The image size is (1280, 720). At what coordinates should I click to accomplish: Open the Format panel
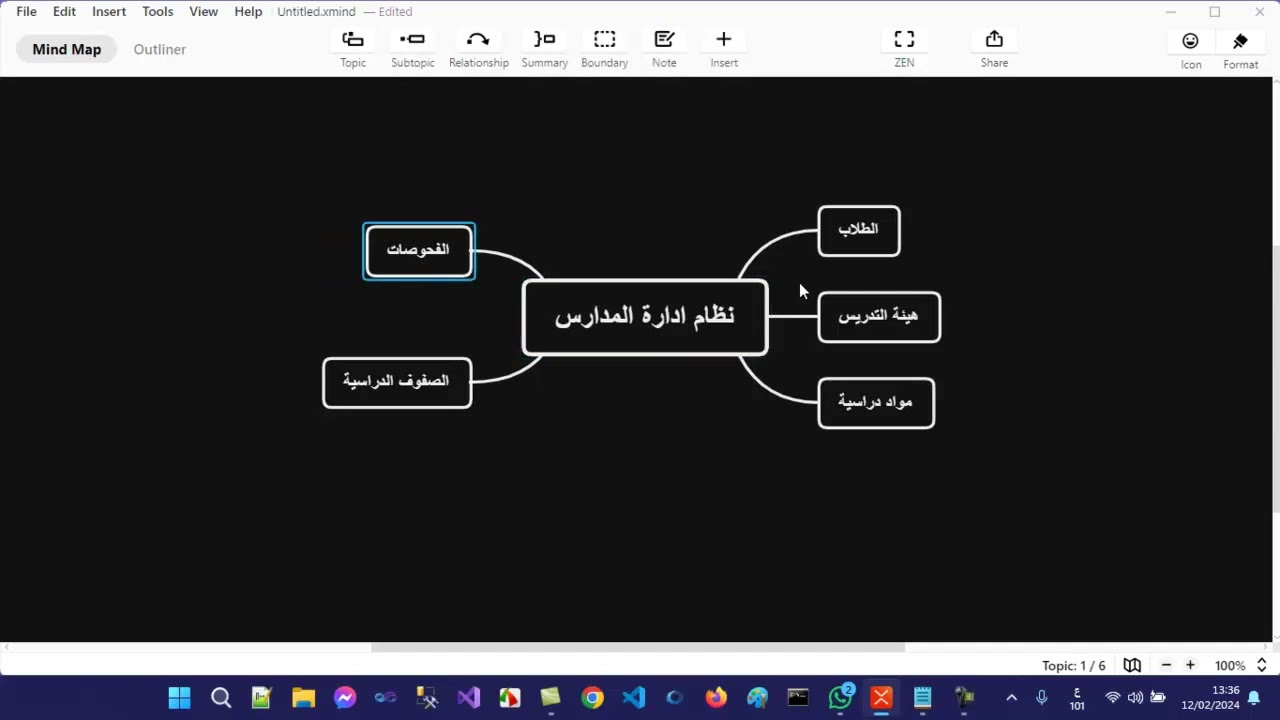pyautogui.click(x=1240, y=50)
